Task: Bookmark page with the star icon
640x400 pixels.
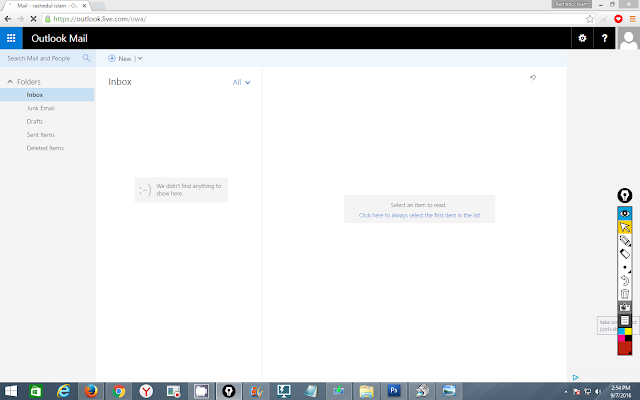Action: (x=589, y=19)
